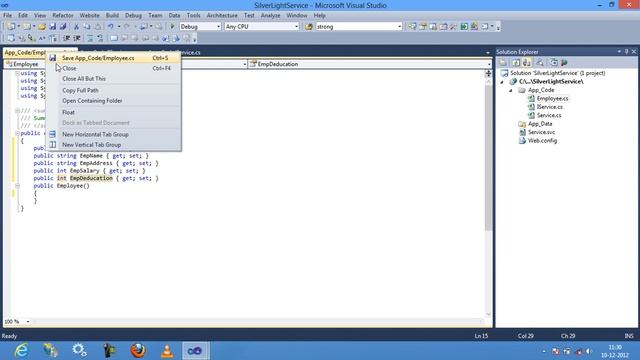Click the editor split-window handle above scrollbar
The width and height of the screenshot is (640, 360).
click(488, 73)
